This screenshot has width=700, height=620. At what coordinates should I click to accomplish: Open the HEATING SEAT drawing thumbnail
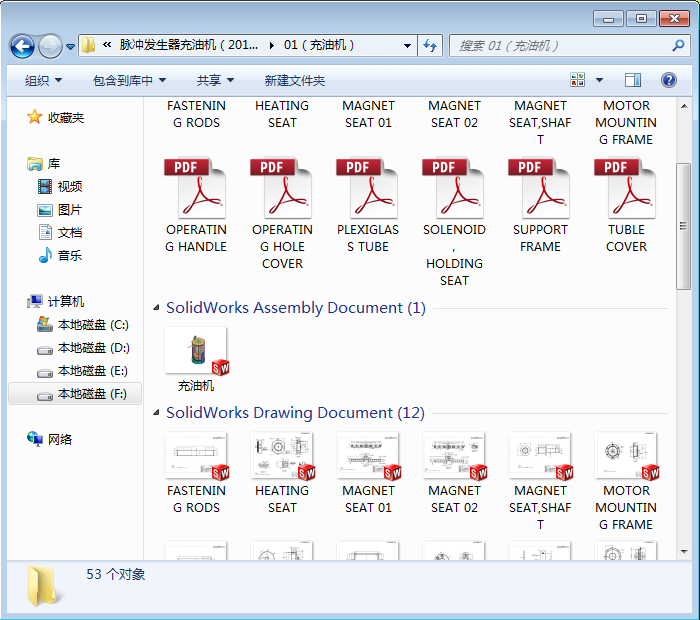[282, 457]
